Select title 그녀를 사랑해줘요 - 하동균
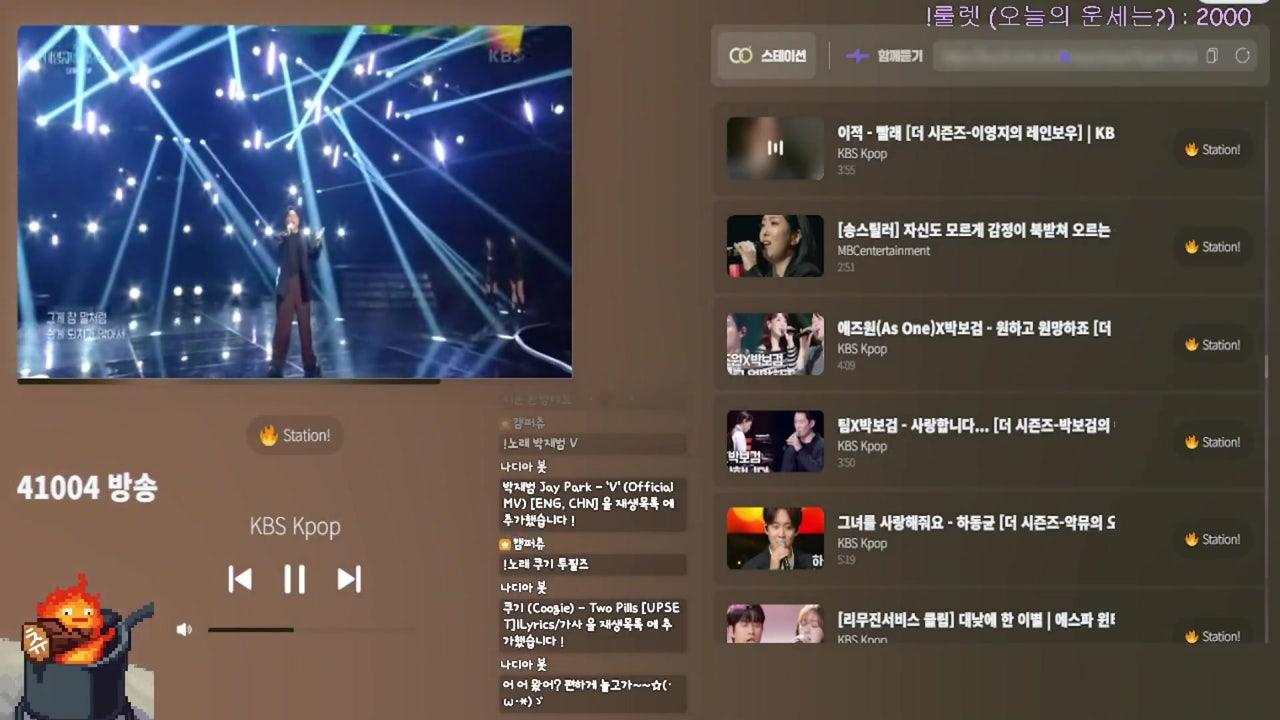The image size is (1280, 720). click(976, 522)
